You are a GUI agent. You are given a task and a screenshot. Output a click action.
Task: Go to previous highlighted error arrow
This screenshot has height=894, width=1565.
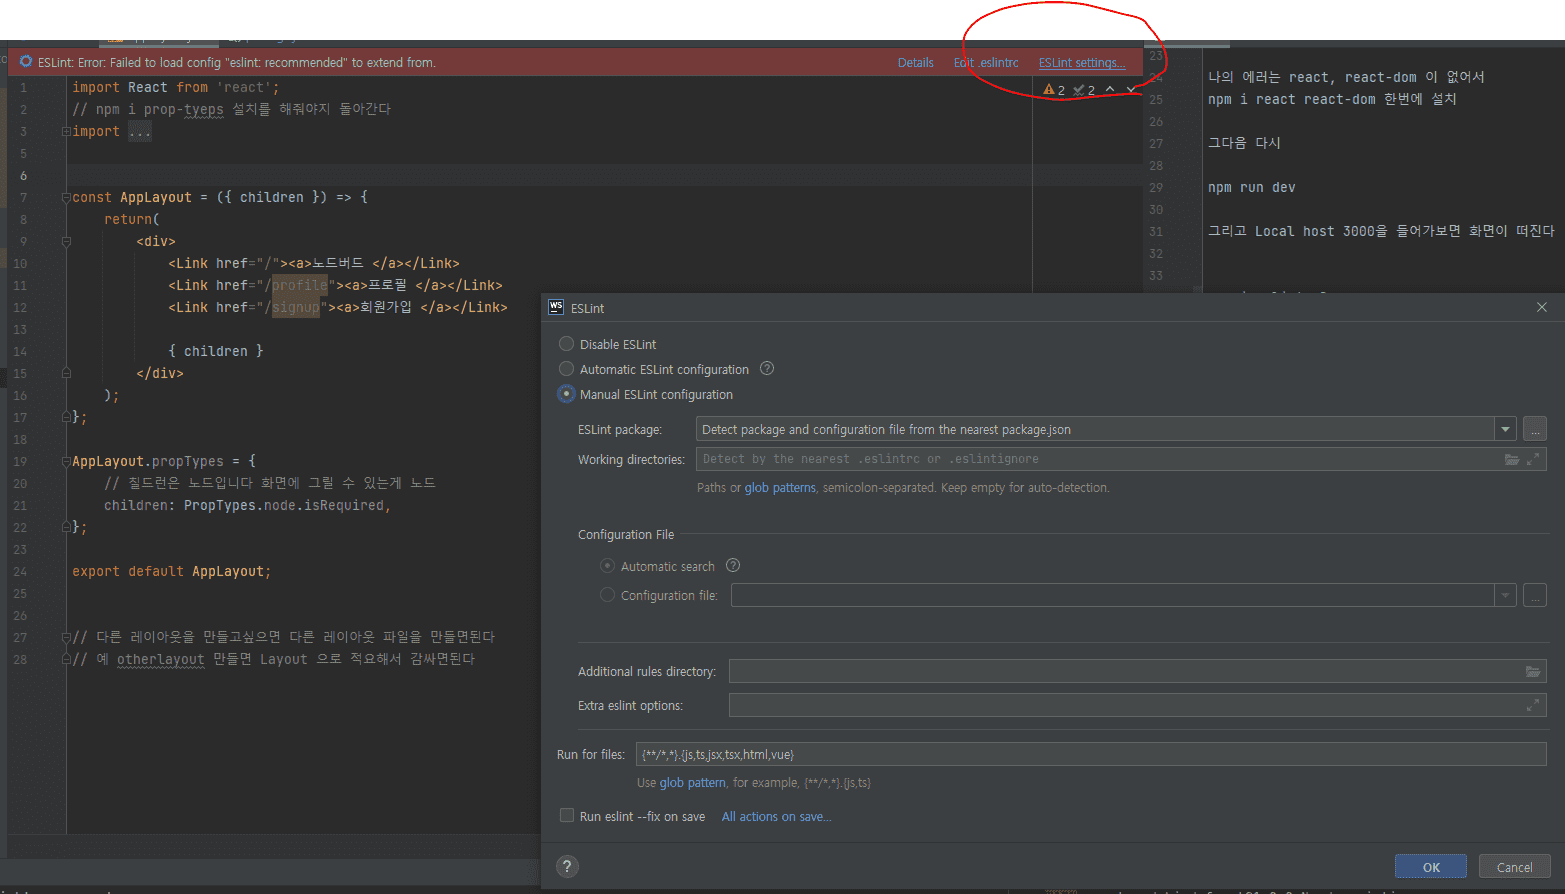(x=1110, y=90)
